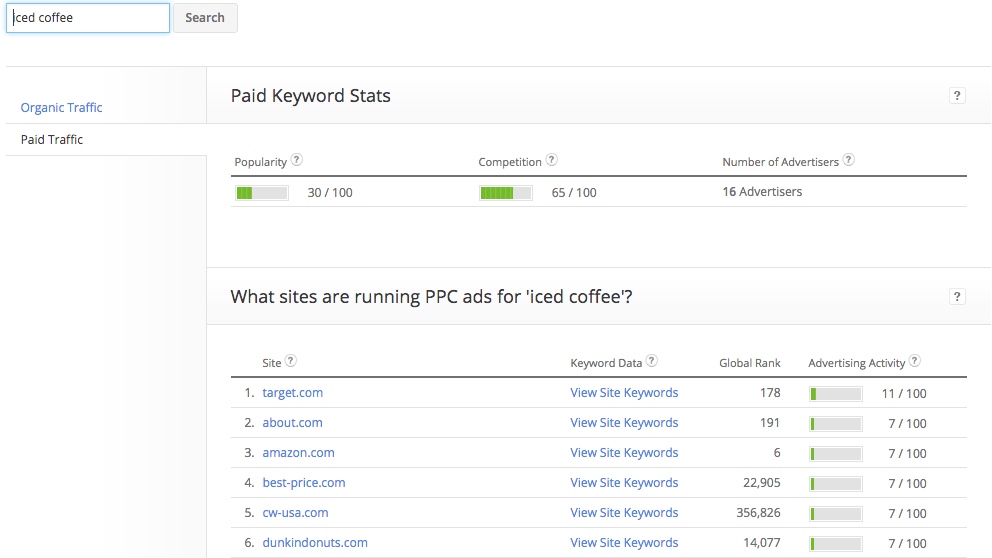Open help icon beside Keyword Data column
The width and height of the screenshot is (992, 558).
click(x=652, y=361)
